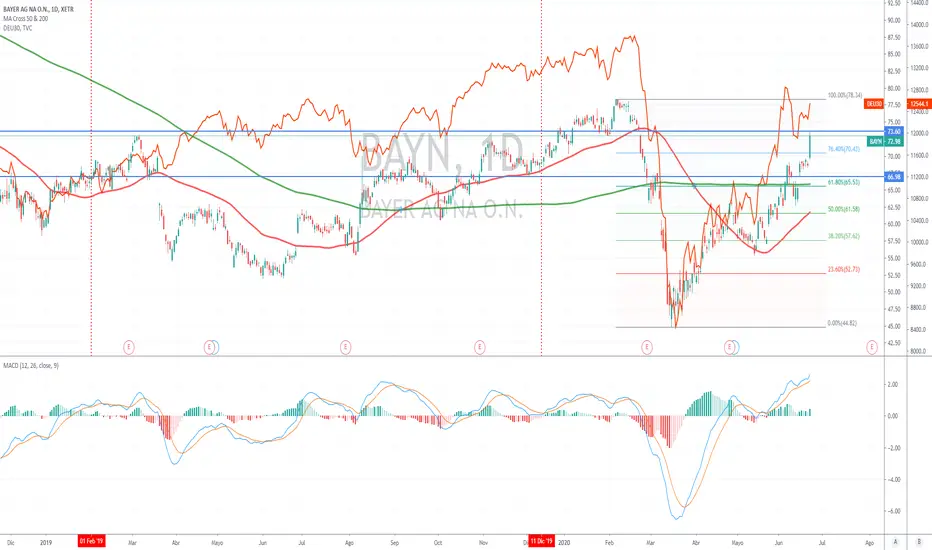Toggle the A scale button at bottom right
The height and width of the screenshot is (550, 932).
895,542
